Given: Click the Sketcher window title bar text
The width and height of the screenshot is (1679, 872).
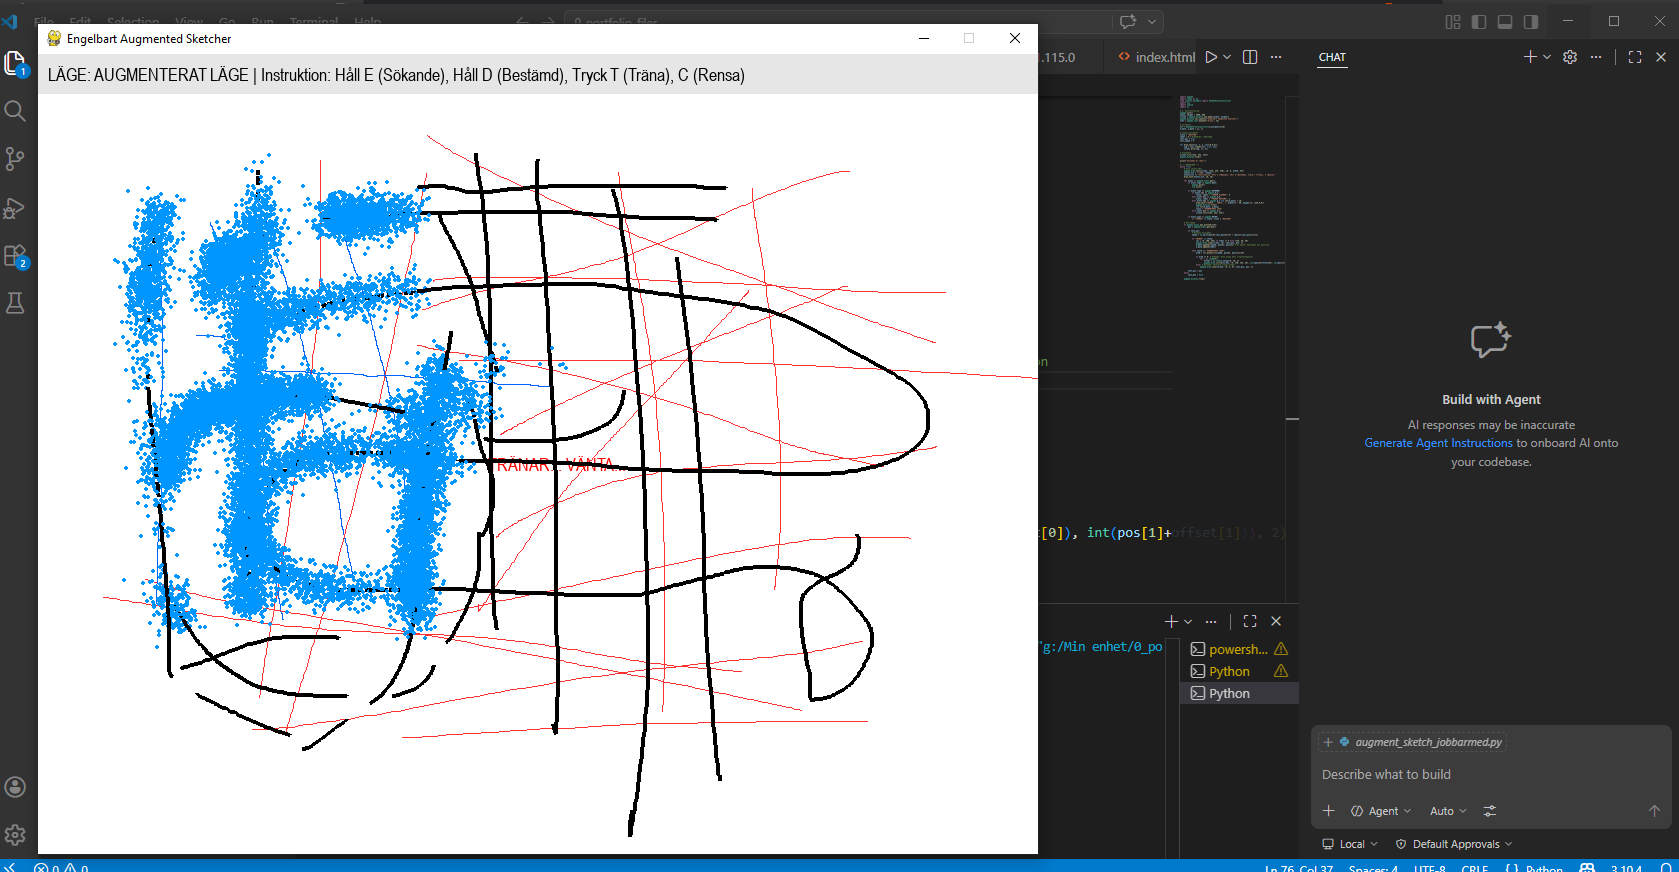Looking at the screenshot, I should click(149, 38).
